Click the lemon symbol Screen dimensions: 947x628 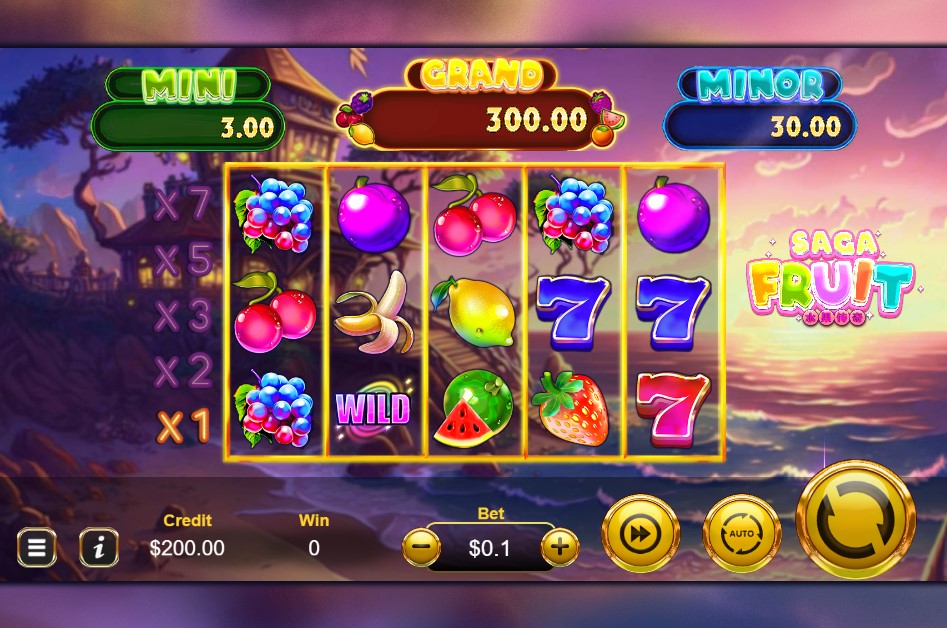[x=474, y=312]
